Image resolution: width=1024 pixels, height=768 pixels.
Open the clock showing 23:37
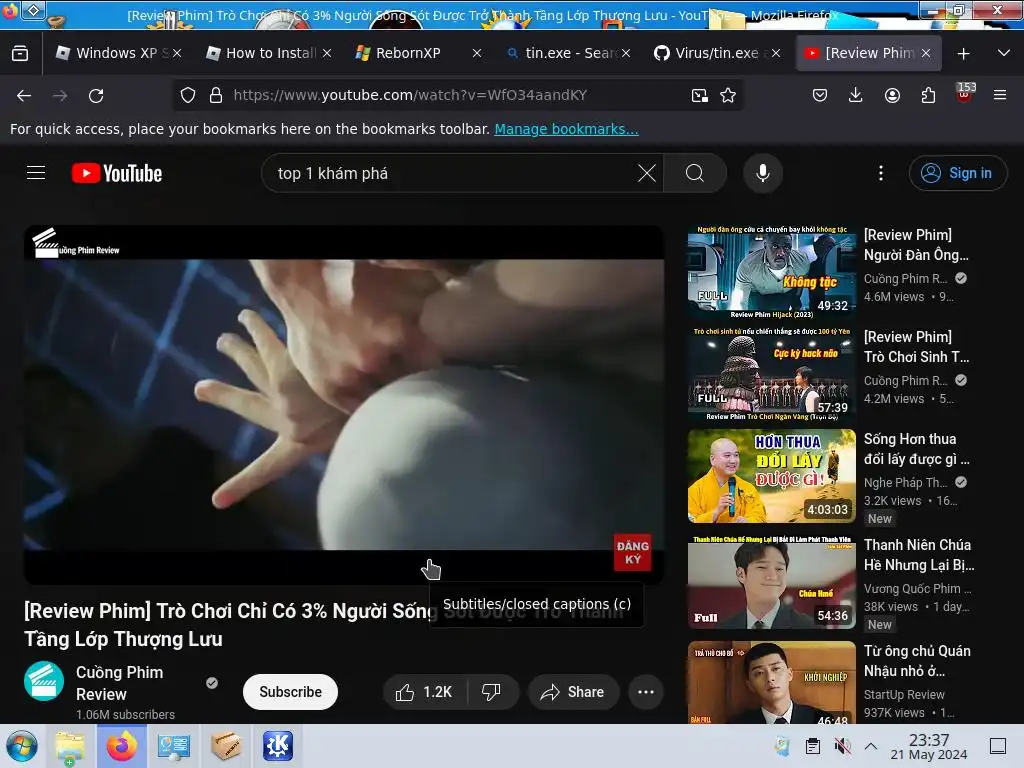point(929,746)
